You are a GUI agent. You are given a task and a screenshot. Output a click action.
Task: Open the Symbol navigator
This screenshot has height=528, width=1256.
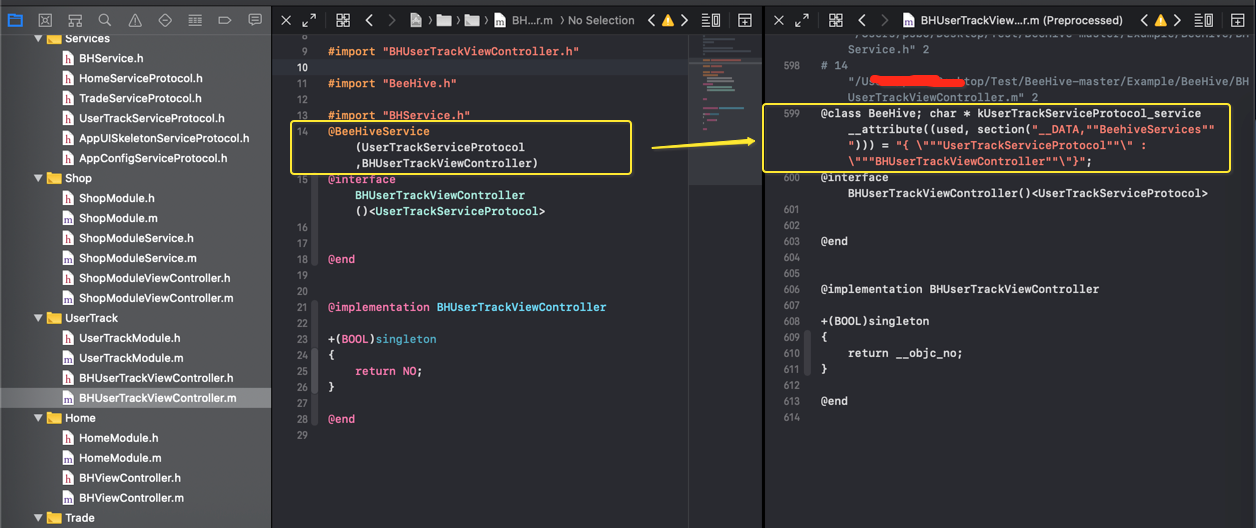75,20
